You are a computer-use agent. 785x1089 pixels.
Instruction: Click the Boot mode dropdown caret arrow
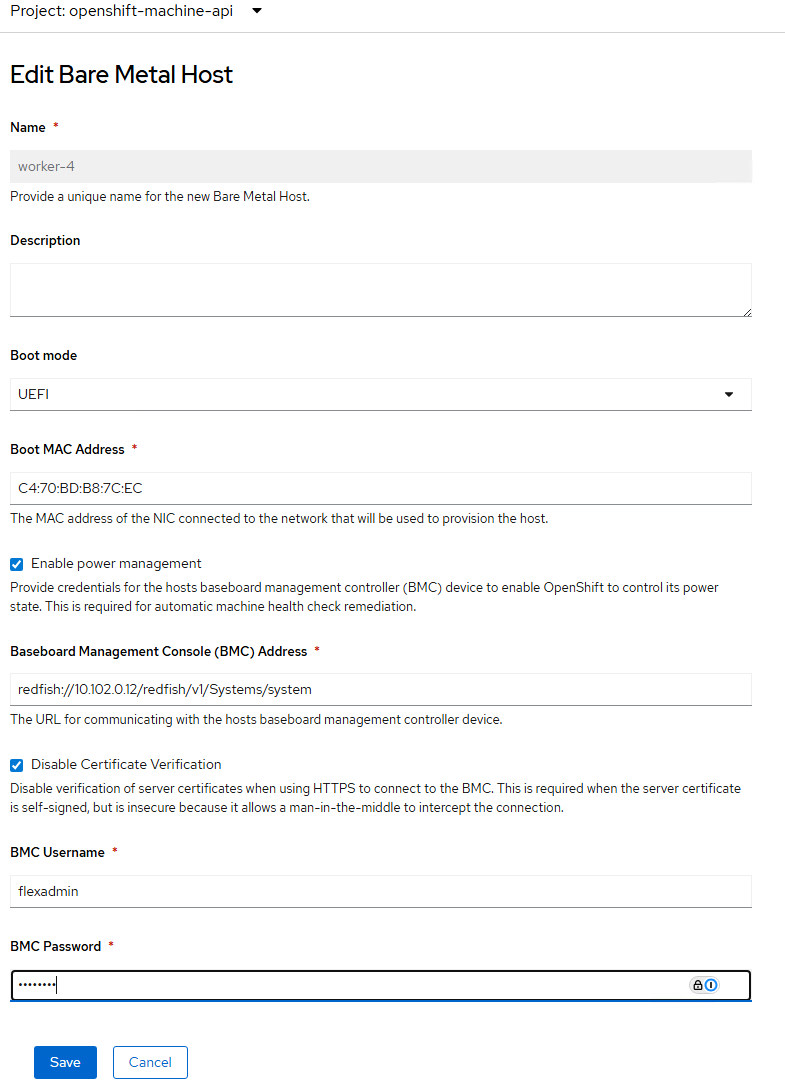point(728,394)
